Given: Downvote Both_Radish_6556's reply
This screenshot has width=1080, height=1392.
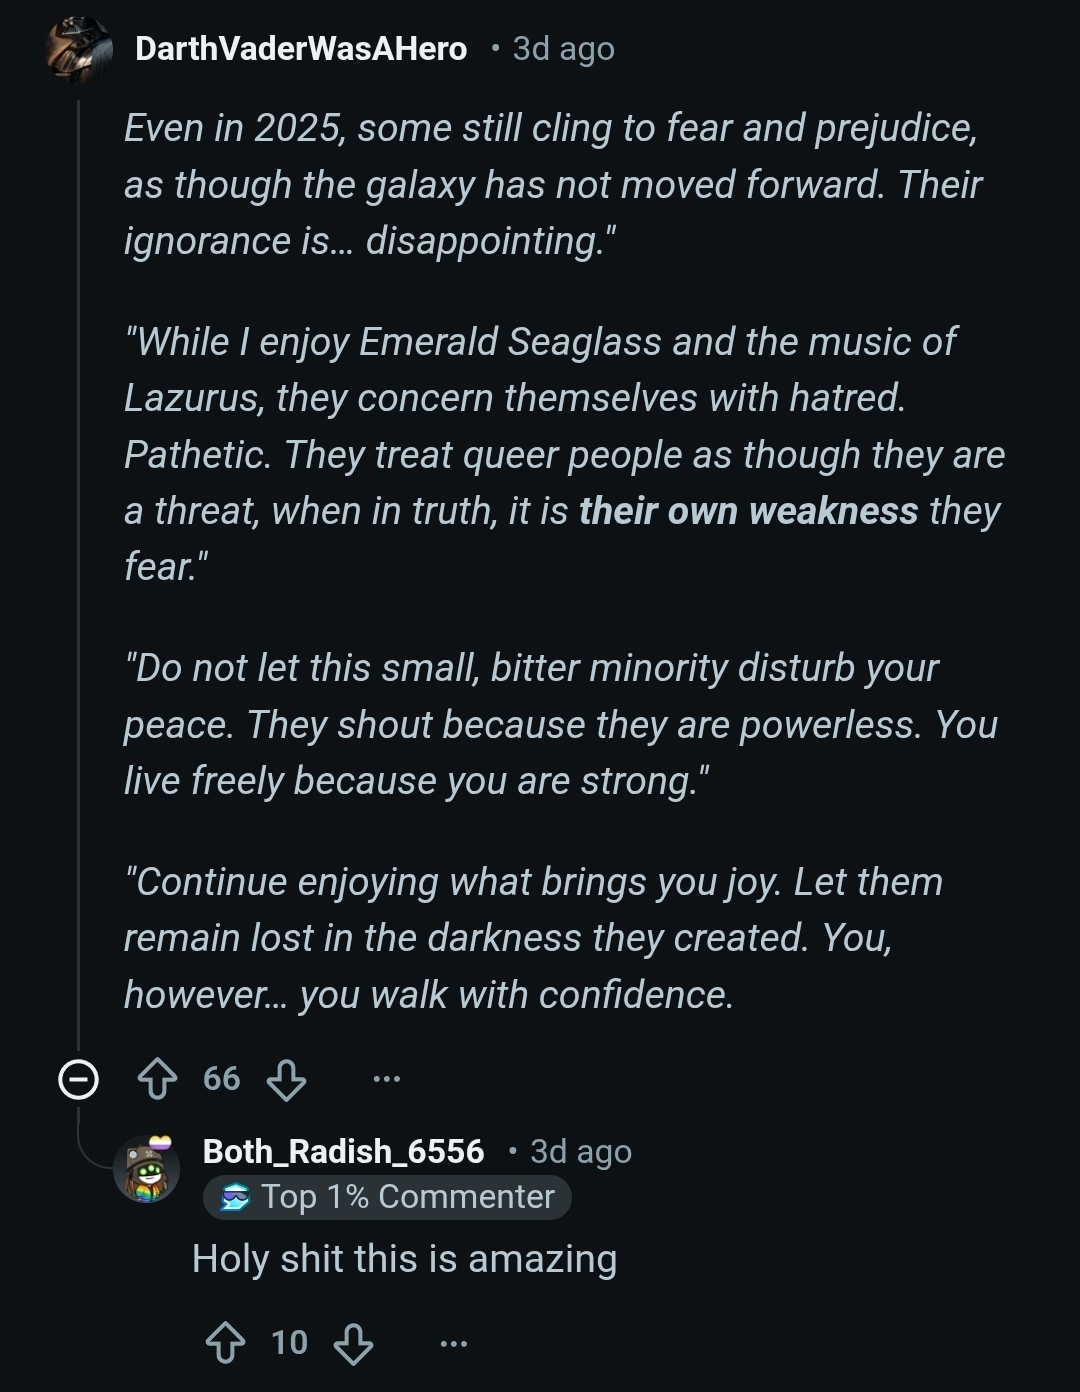Looking at the screenshot, I should (x=353, y=1343).
